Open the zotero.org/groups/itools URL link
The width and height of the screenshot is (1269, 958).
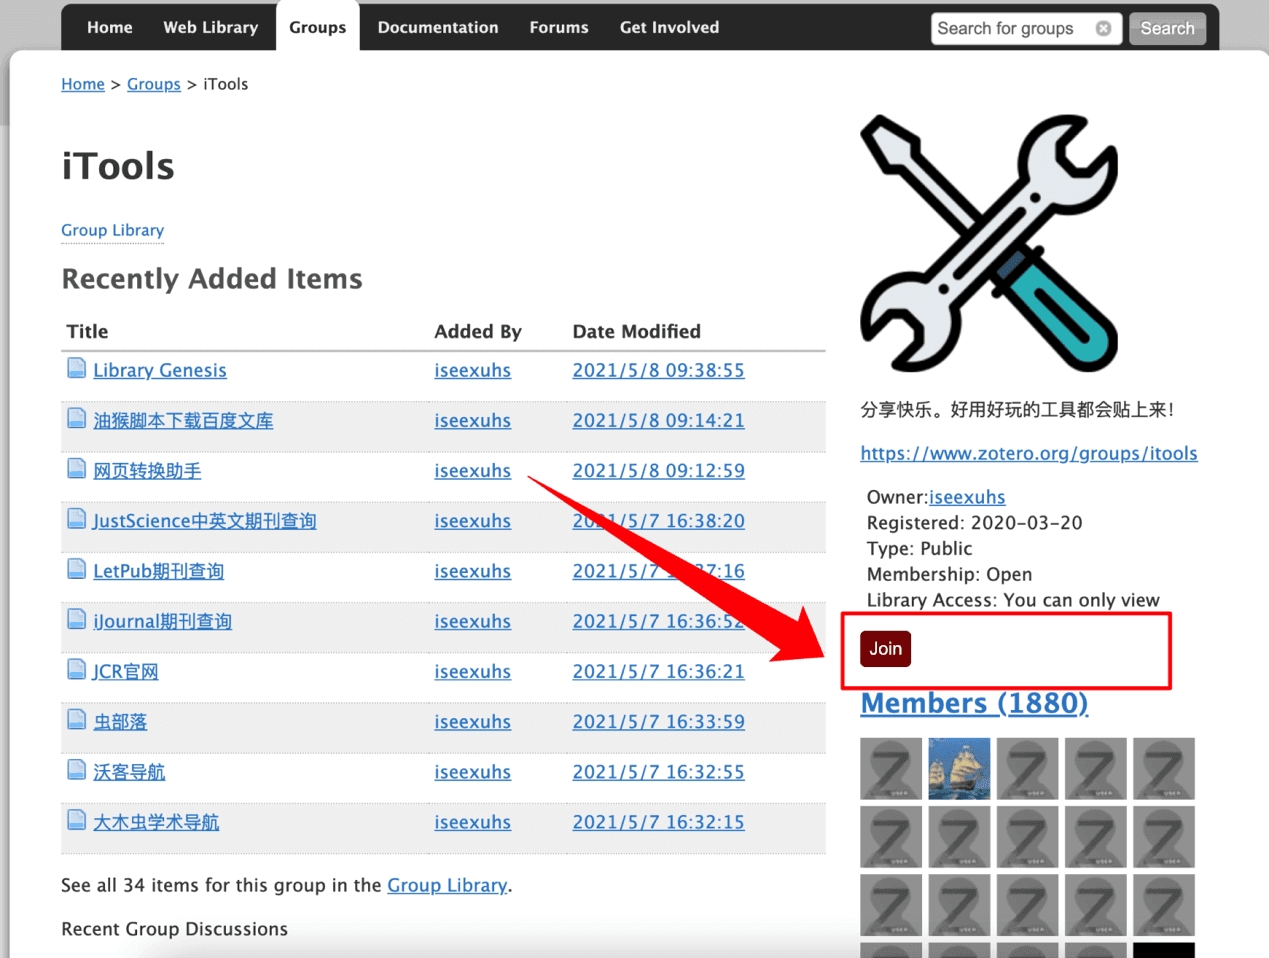[1028, 453]
